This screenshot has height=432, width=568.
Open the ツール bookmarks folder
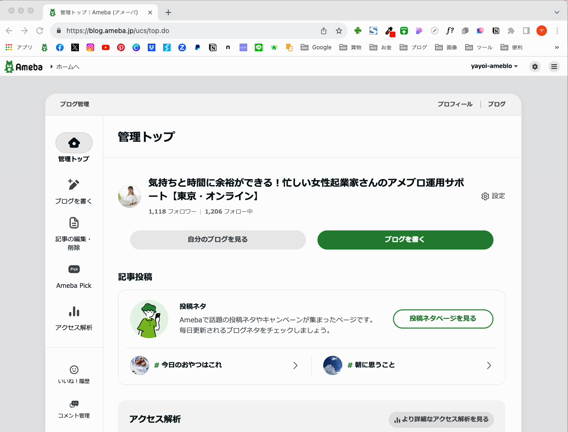pos(479,47)
